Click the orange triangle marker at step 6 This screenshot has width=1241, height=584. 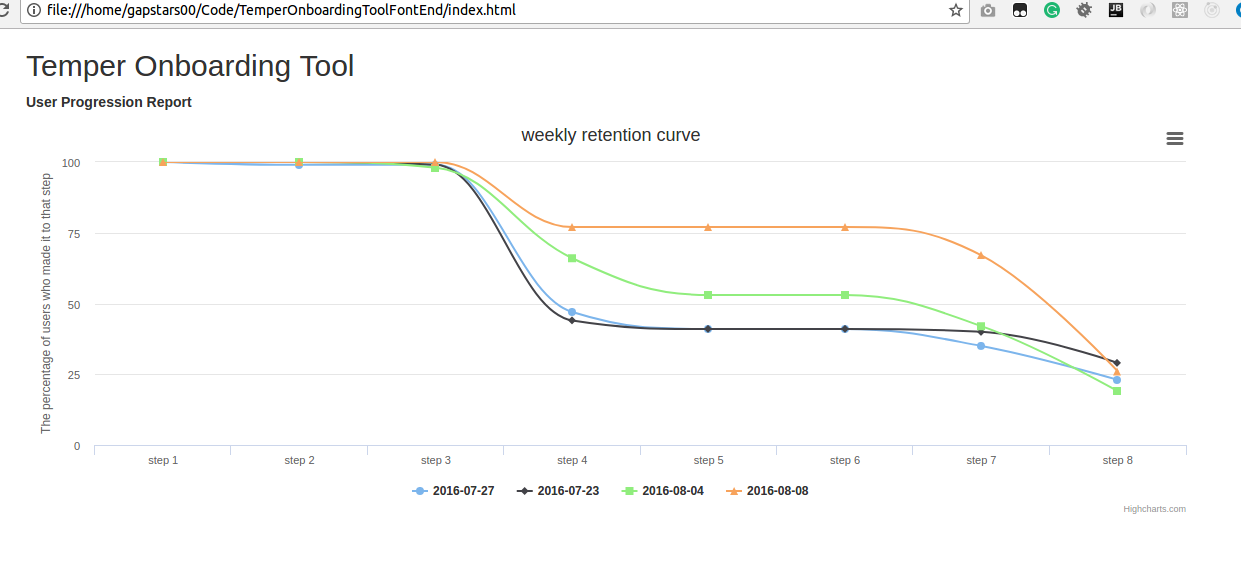[x=845, y=227]
